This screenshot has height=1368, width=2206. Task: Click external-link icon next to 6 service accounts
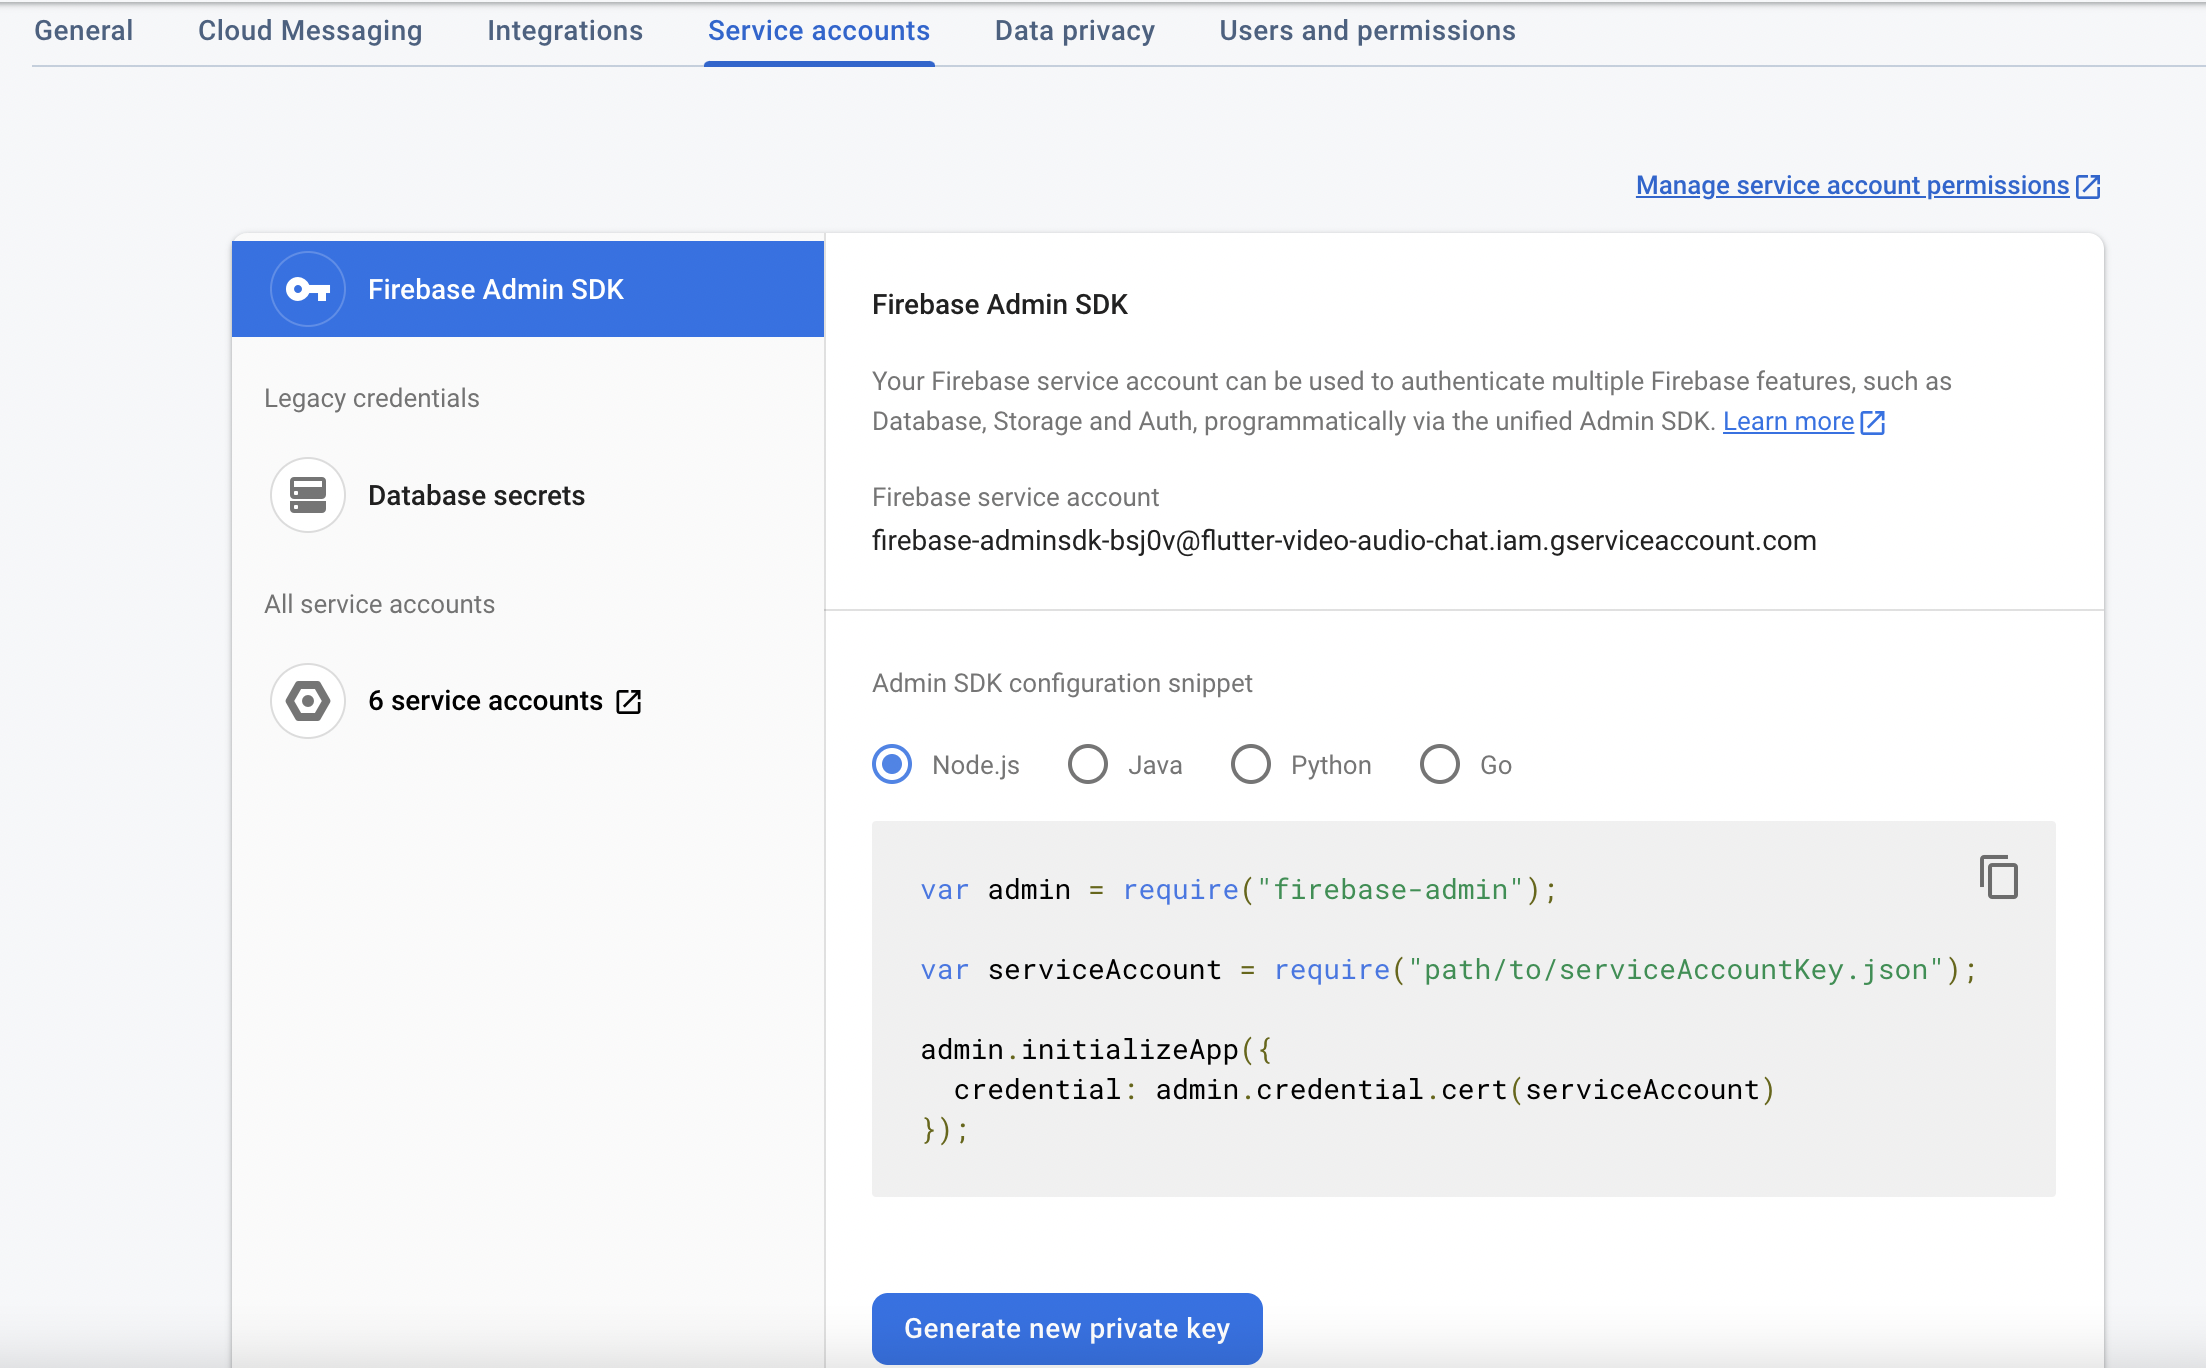pyautogui.click(x=629, y=702)
